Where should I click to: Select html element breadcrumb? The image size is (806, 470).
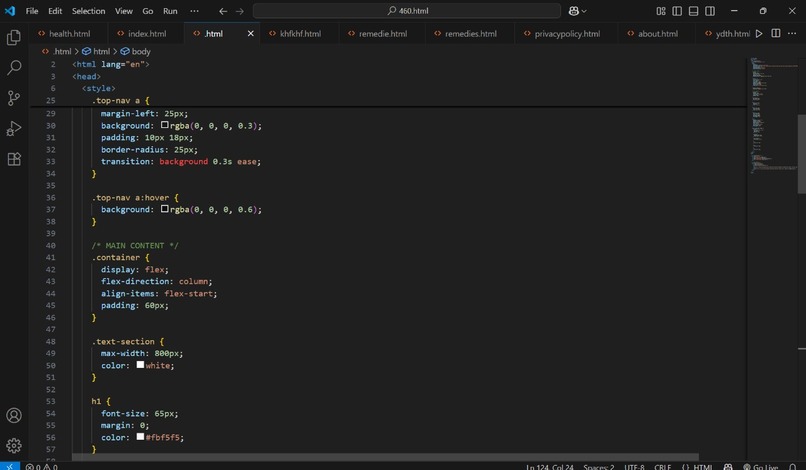click(x=96, y=51)
